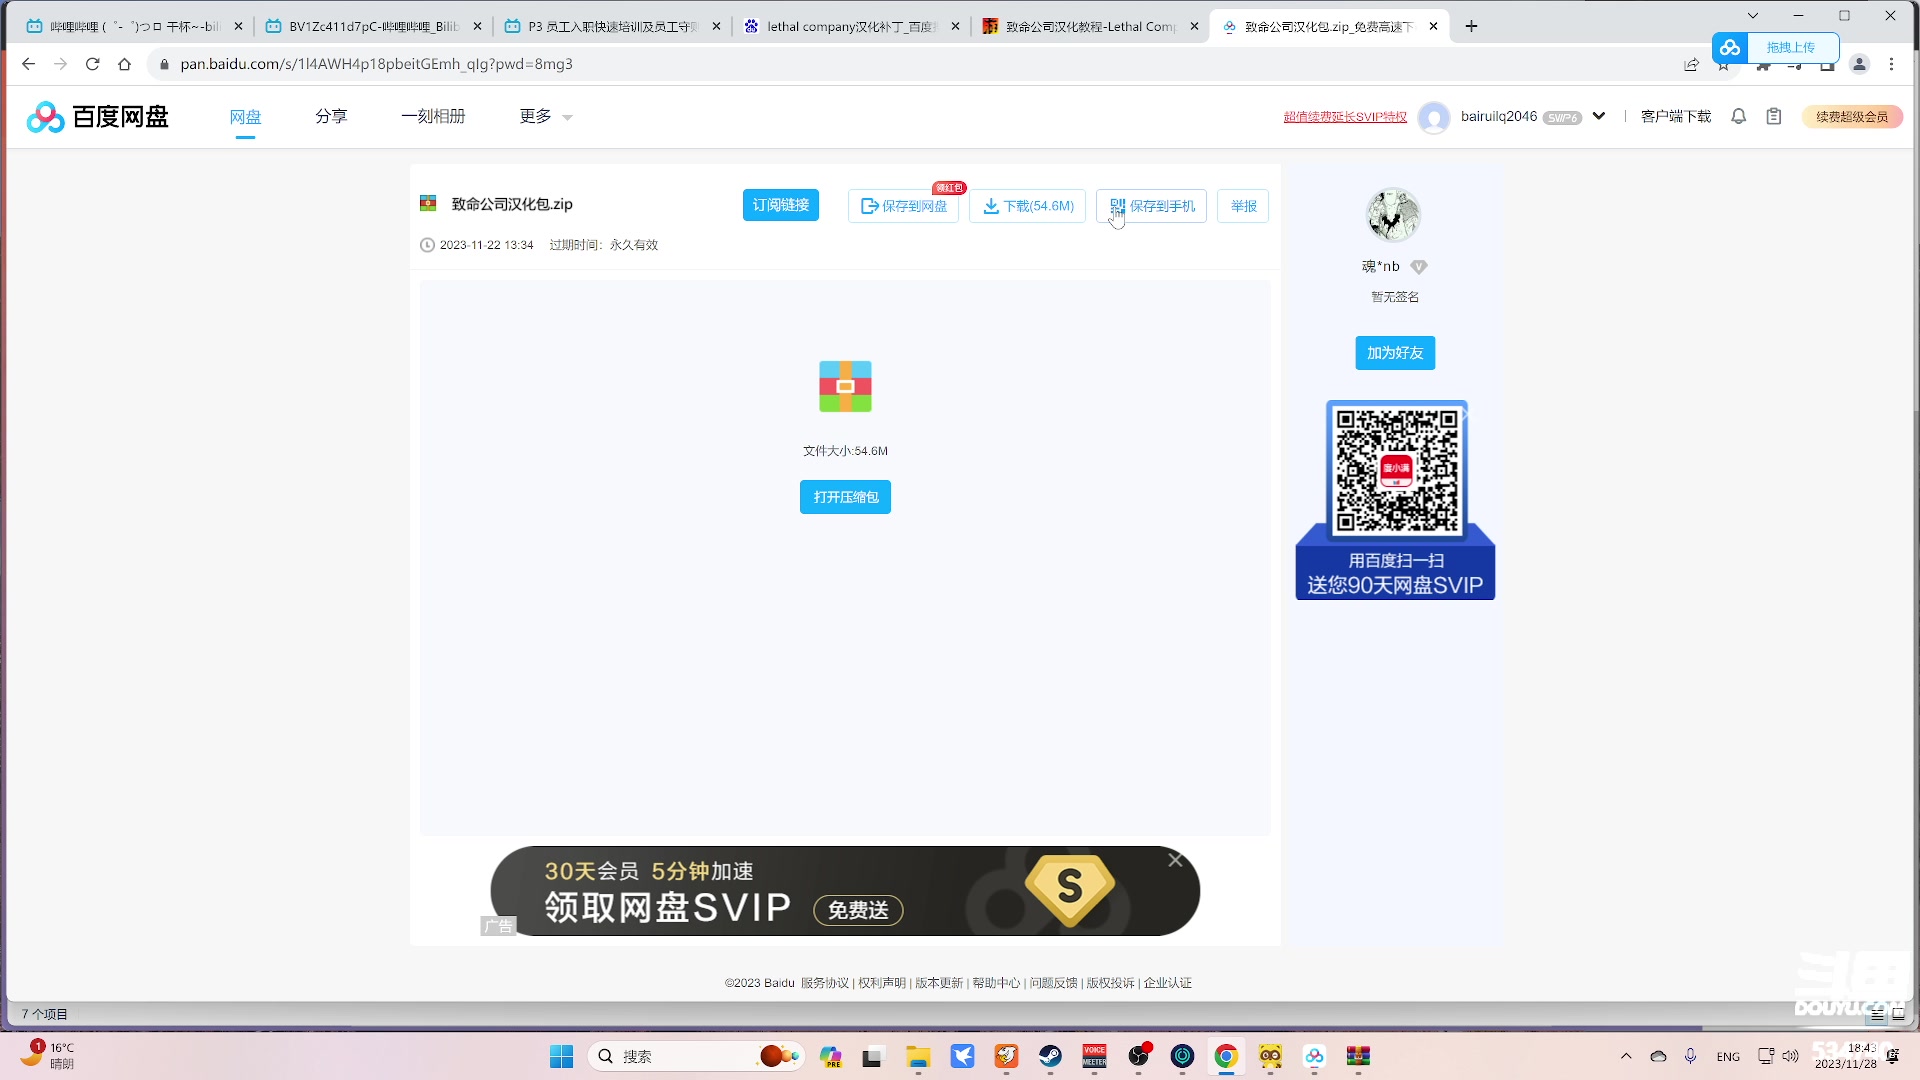Switch to the lethal company汉化补丁 browser tab
Image resolution: width=1920 pixels, height=1080 pixels.
pyautogui.click(x=851, y=26)
